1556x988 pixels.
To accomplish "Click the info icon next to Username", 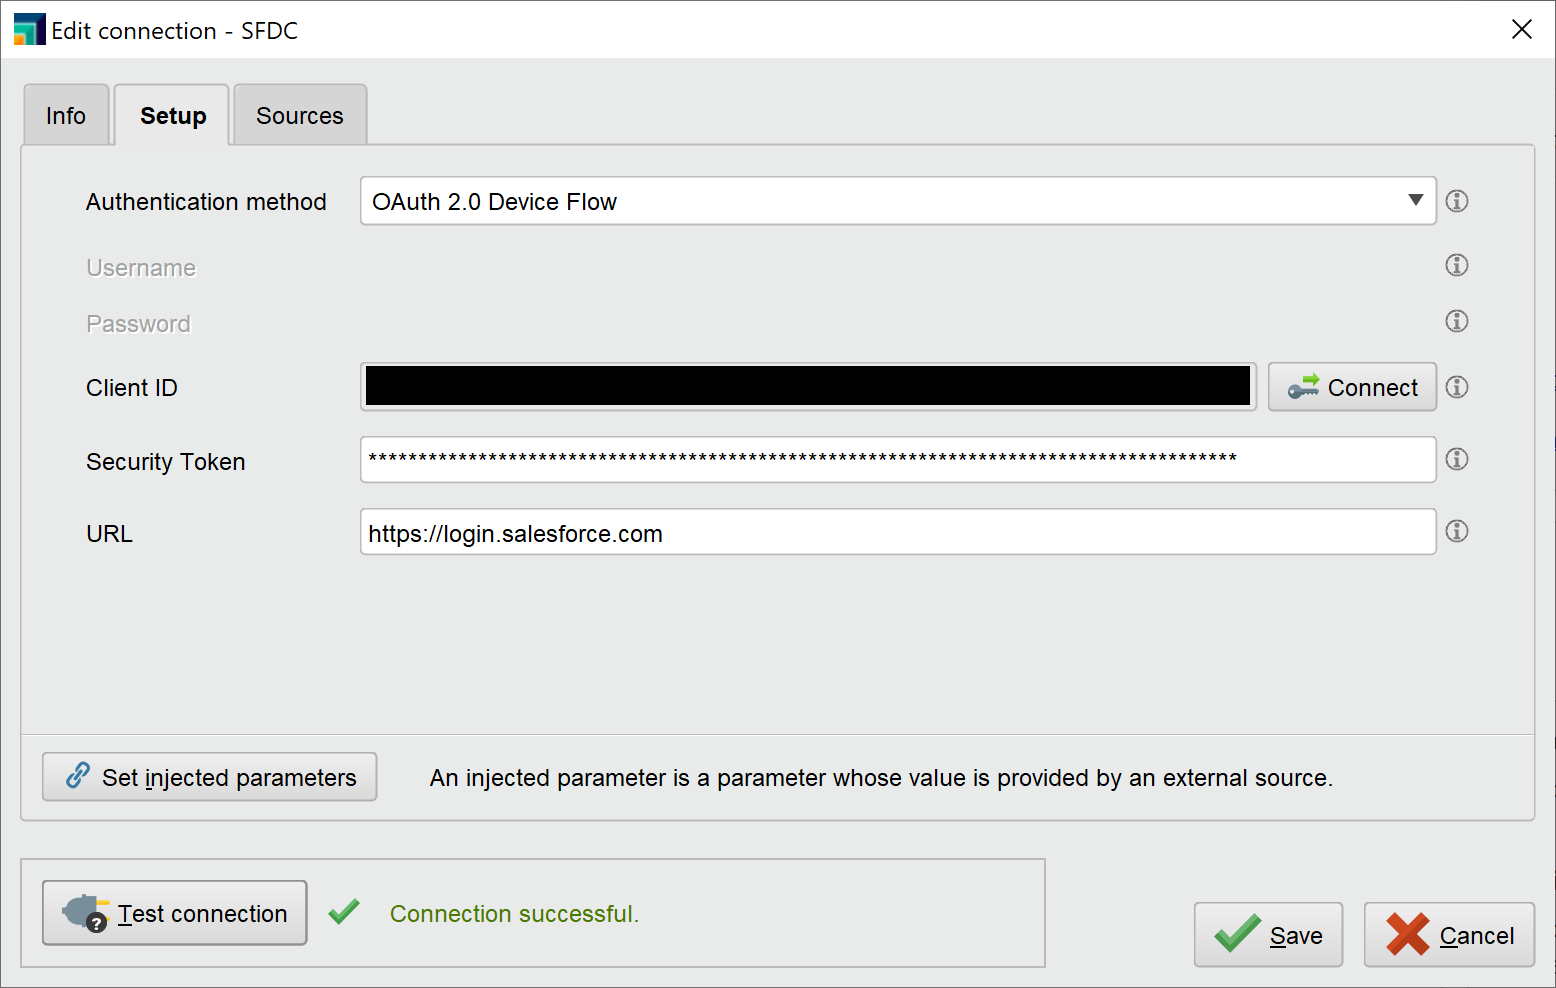I will click(1457, 265).
